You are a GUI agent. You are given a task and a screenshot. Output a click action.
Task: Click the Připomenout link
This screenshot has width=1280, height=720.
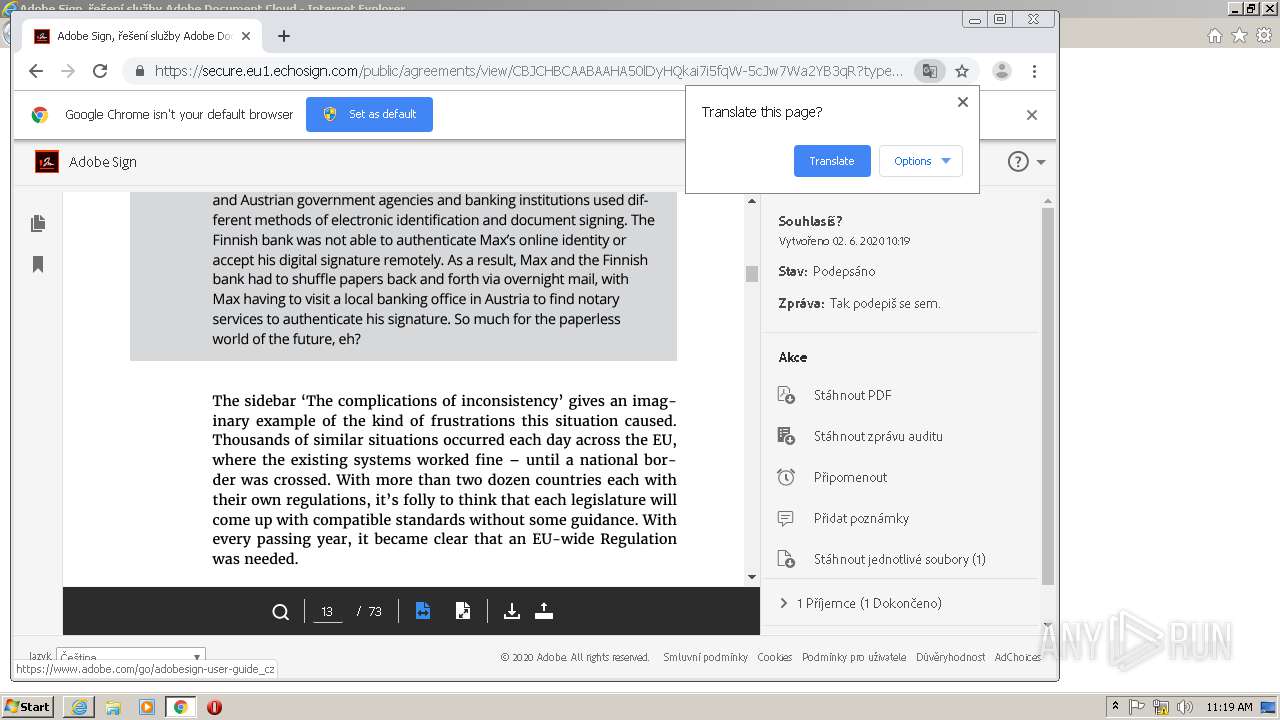coord(850,477)
